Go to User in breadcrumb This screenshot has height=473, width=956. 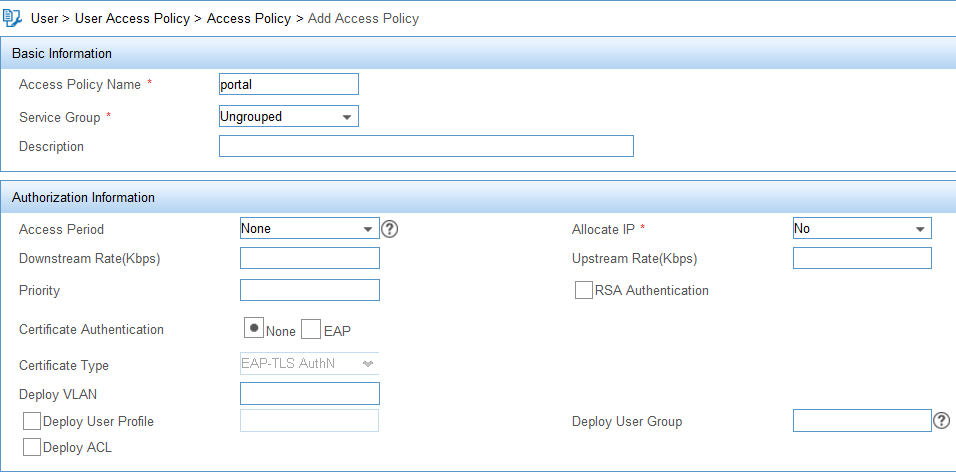tap(44, 18)
